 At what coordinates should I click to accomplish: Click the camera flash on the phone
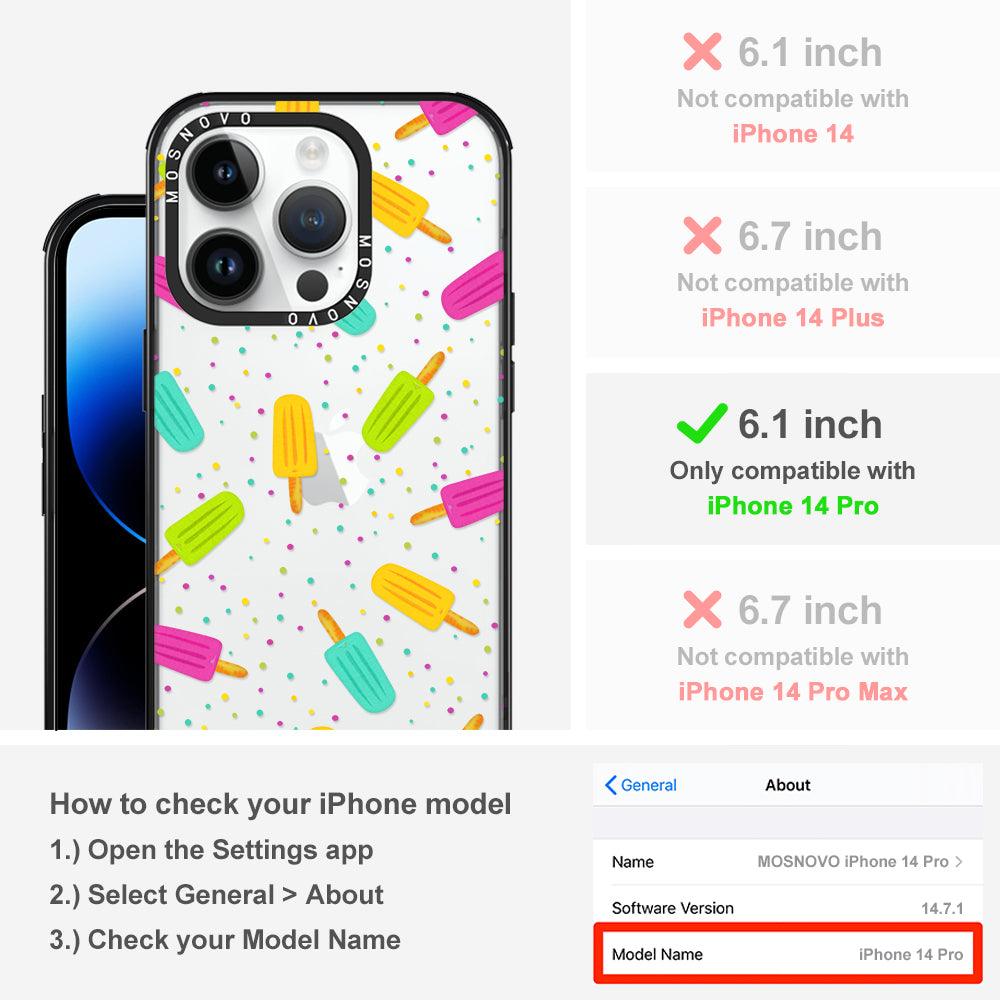tap(312, 152)
